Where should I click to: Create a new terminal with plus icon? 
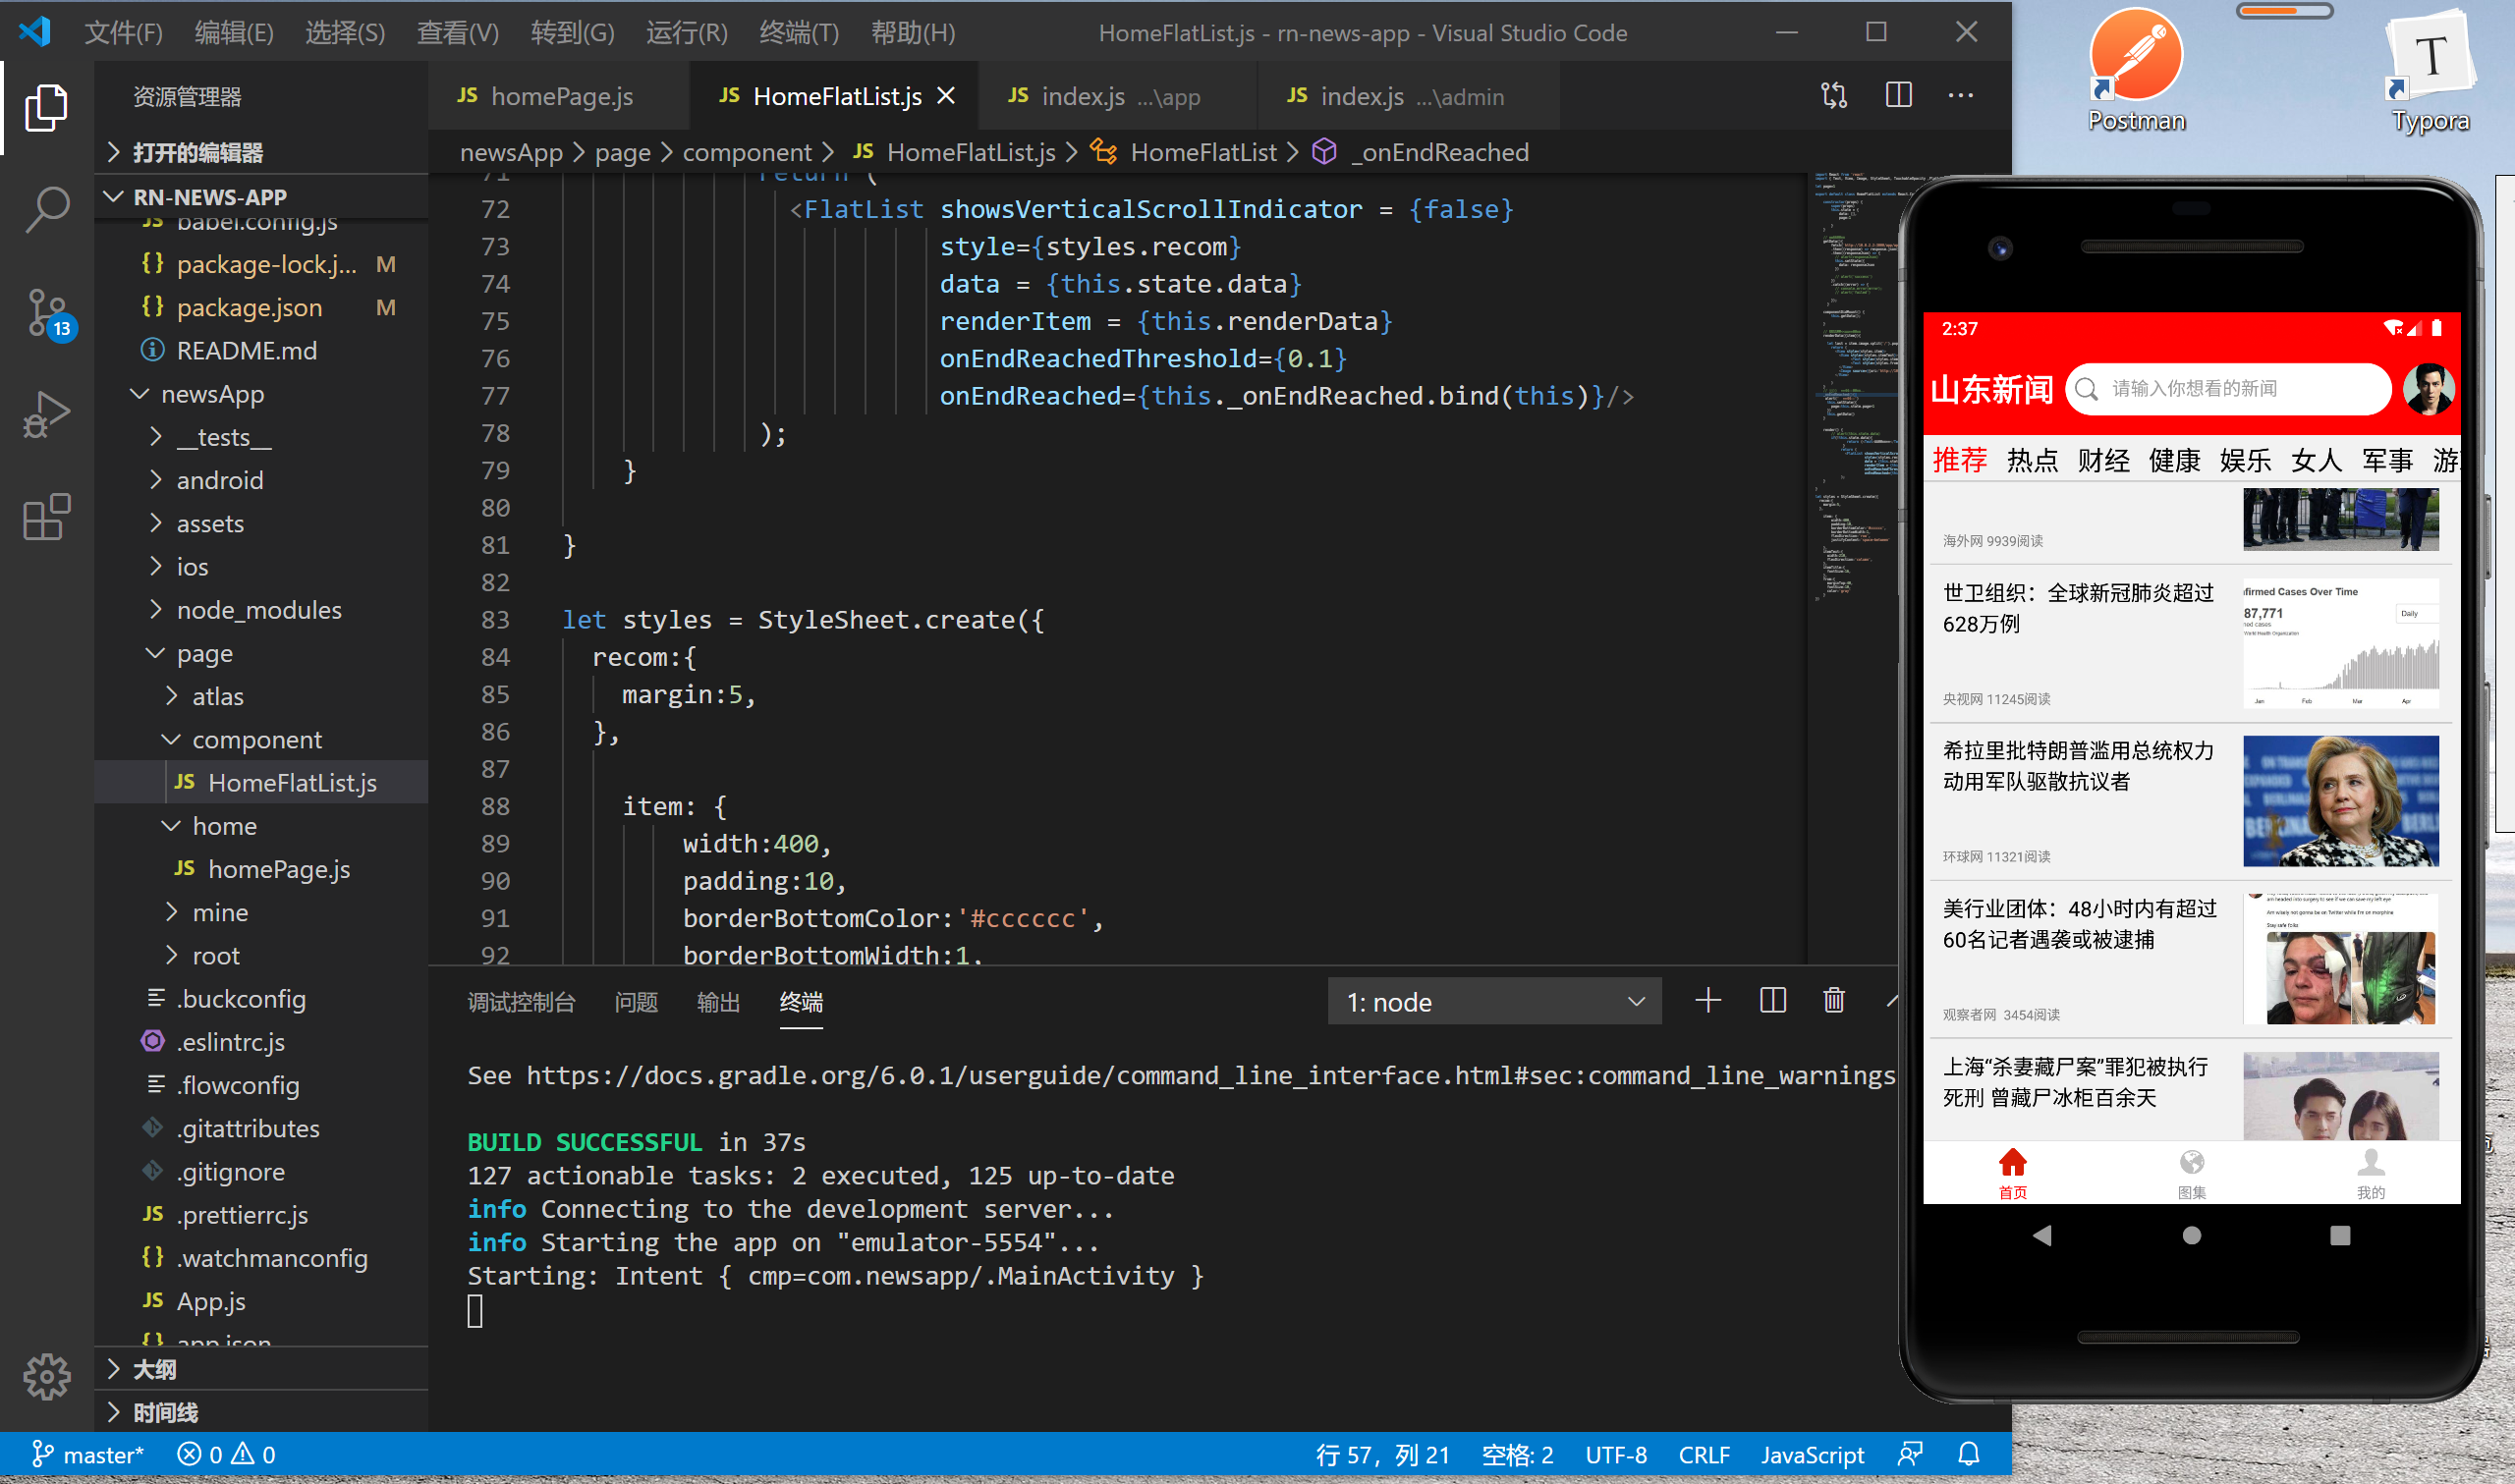tap(1708, 1001)
